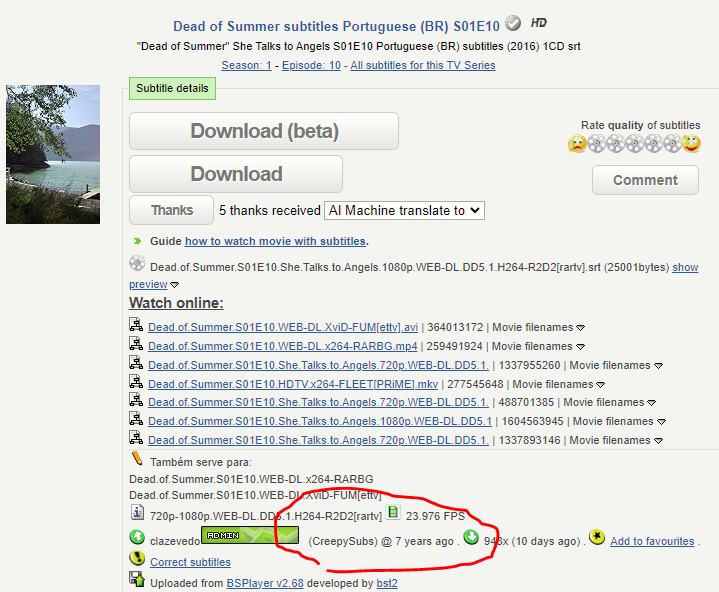
Task: Expand Movie filenames for HDTV.x264-FLEET[PRiME].mkv
Action: [x=601, y=385]
